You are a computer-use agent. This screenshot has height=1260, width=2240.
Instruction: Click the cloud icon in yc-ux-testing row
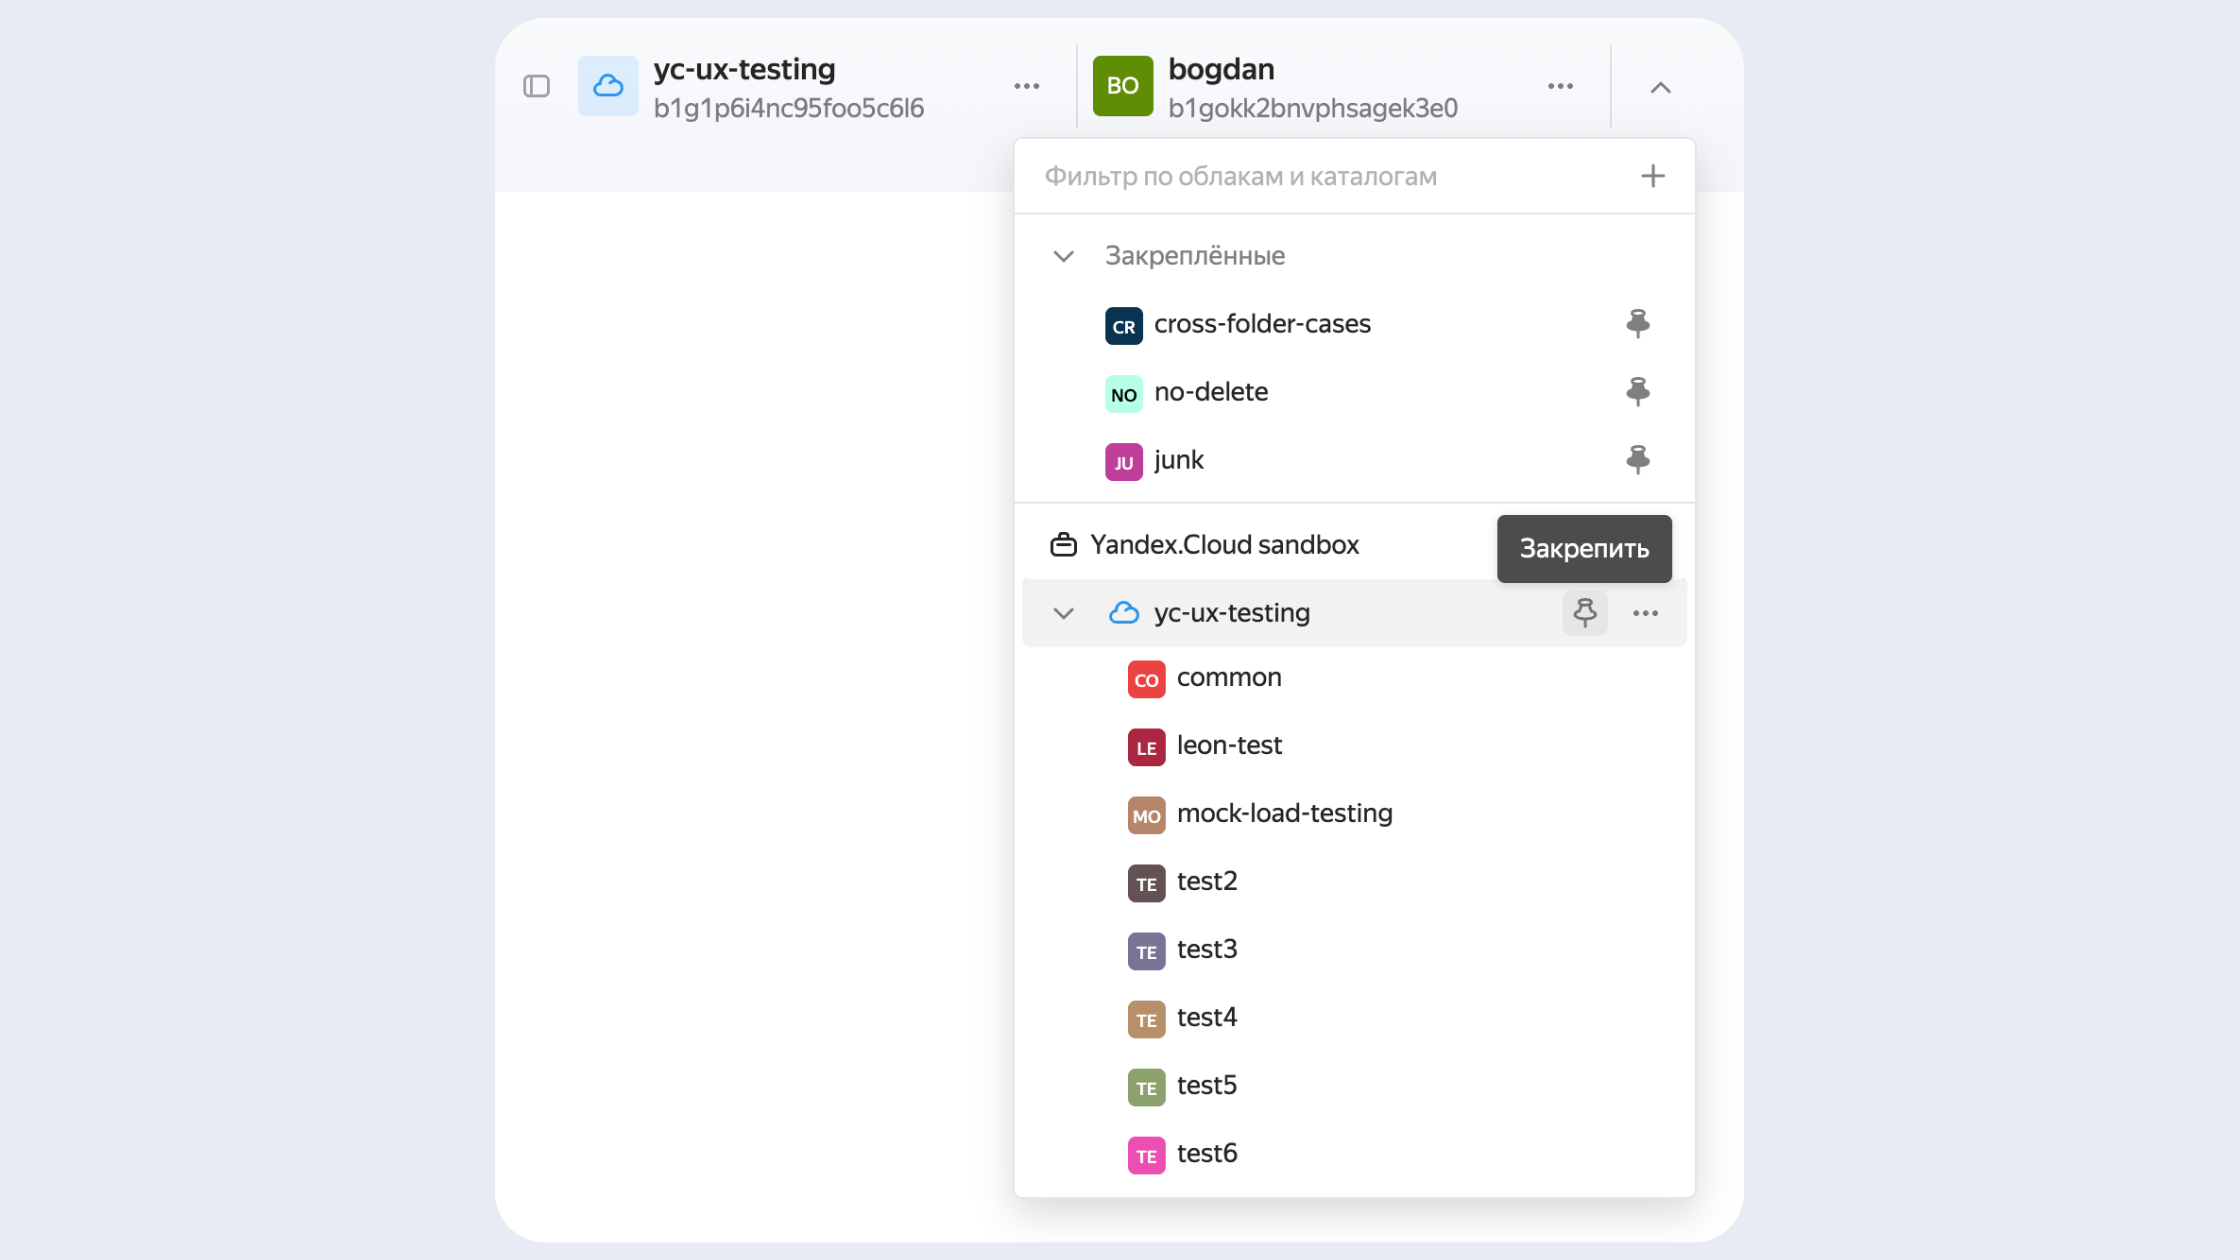1124,613
